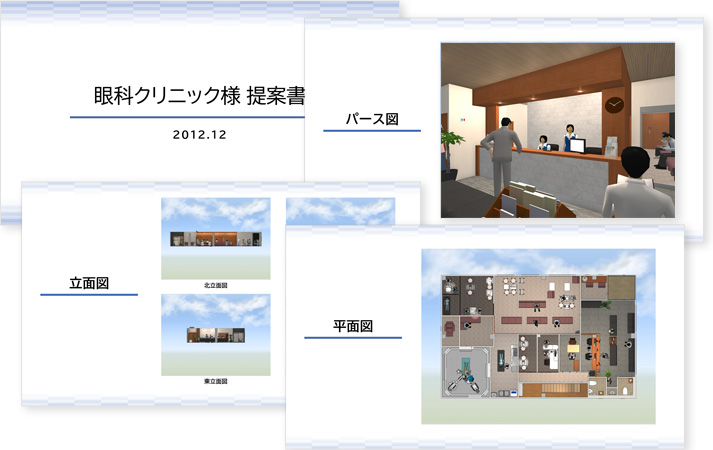Click the 眼科クリニック様 提案書 title text
713x450 pixels.
tap(196, 96)
